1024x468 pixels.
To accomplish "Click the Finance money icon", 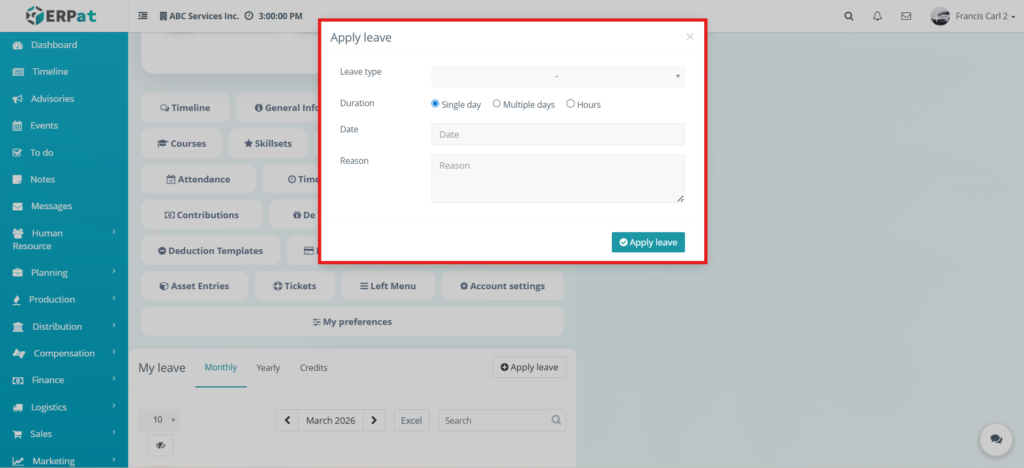I will (x=18, y=380).
